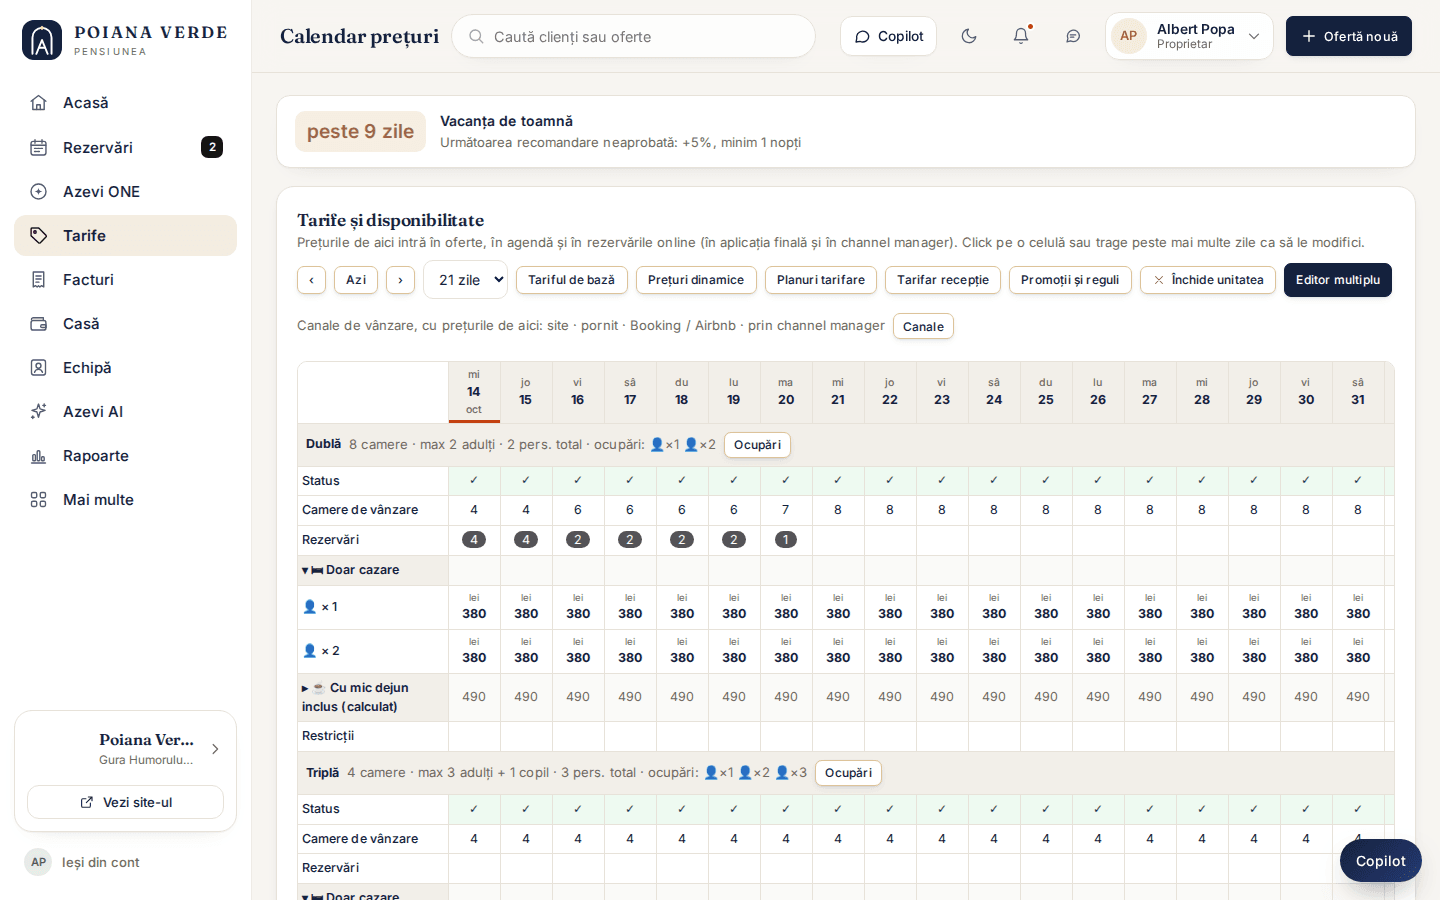This screenshot has width=1440, height=900.
Task: Toggle Dublă status checkmark for October 14
Action: (x=474, y=481)
